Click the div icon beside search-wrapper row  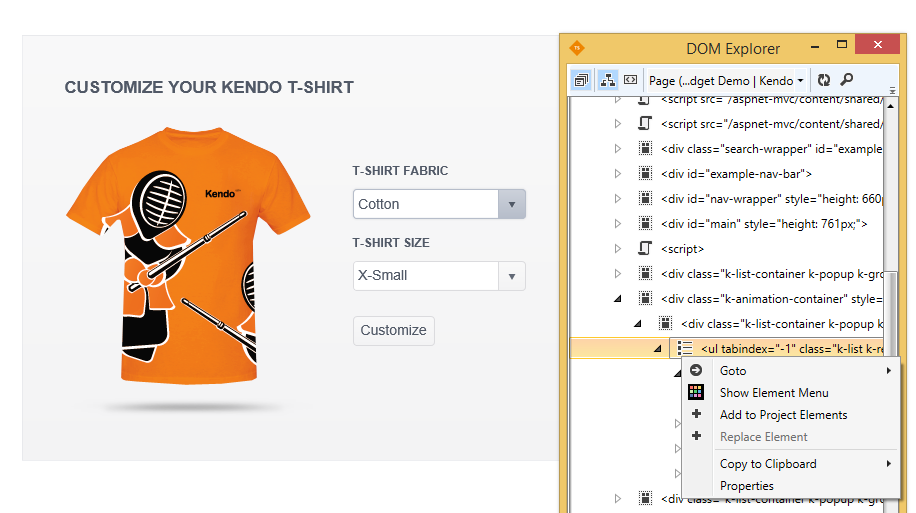[645, 148]
